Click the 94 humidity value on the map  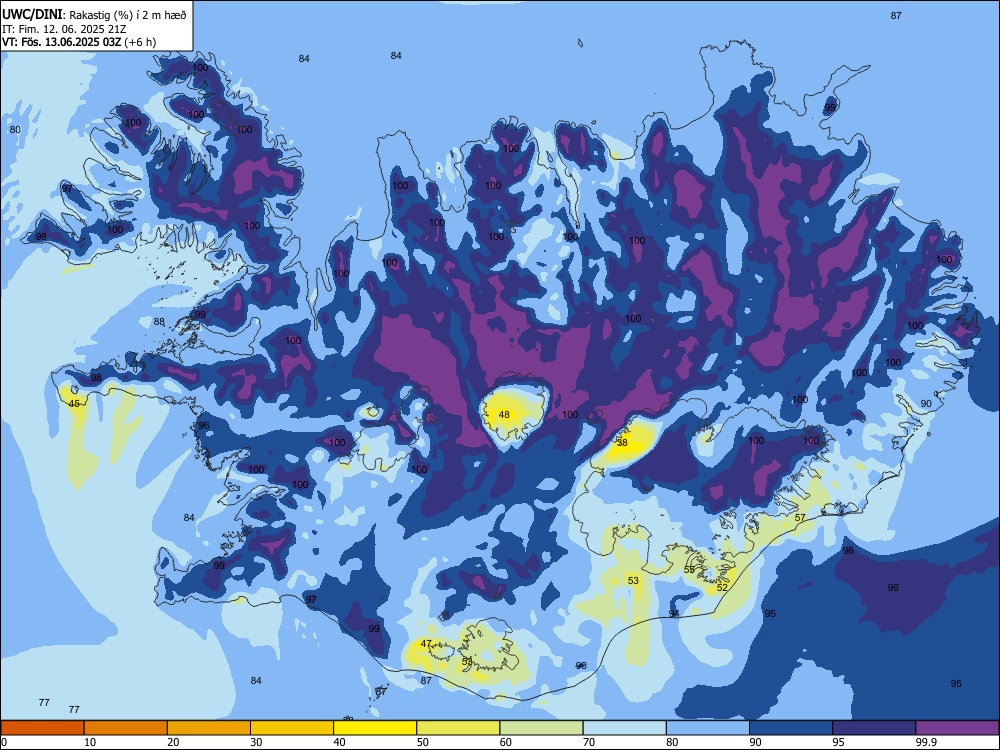(x=673, y=614)
